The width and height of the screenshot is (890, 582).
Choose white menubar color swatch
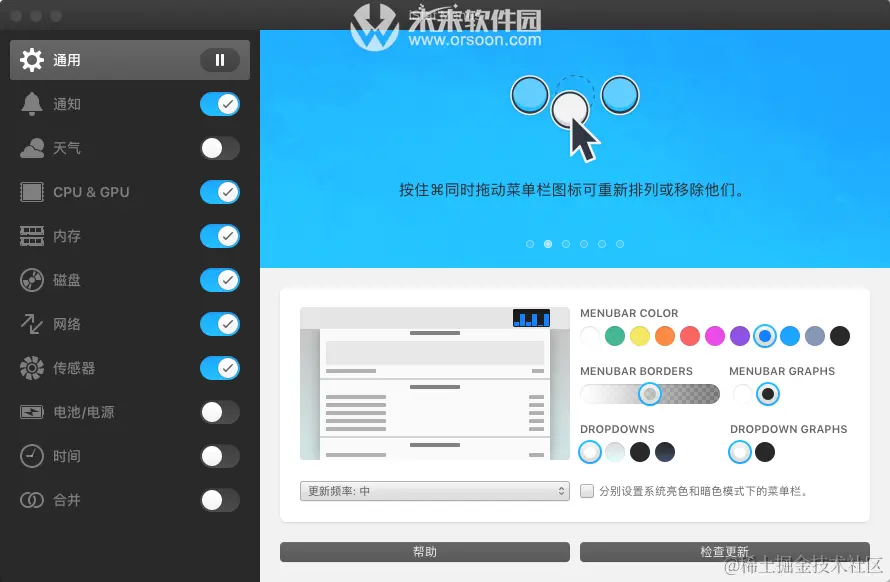coord(590,336)
